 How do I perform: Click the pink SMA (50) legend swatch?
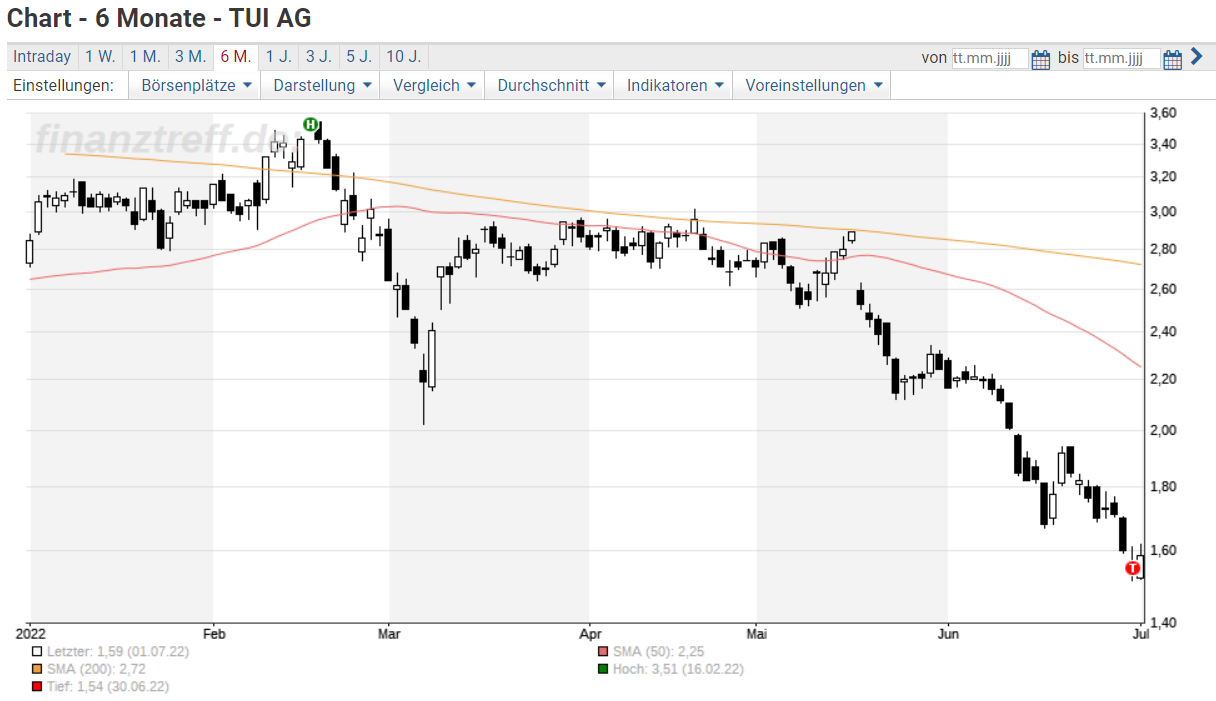coord(602,651)
